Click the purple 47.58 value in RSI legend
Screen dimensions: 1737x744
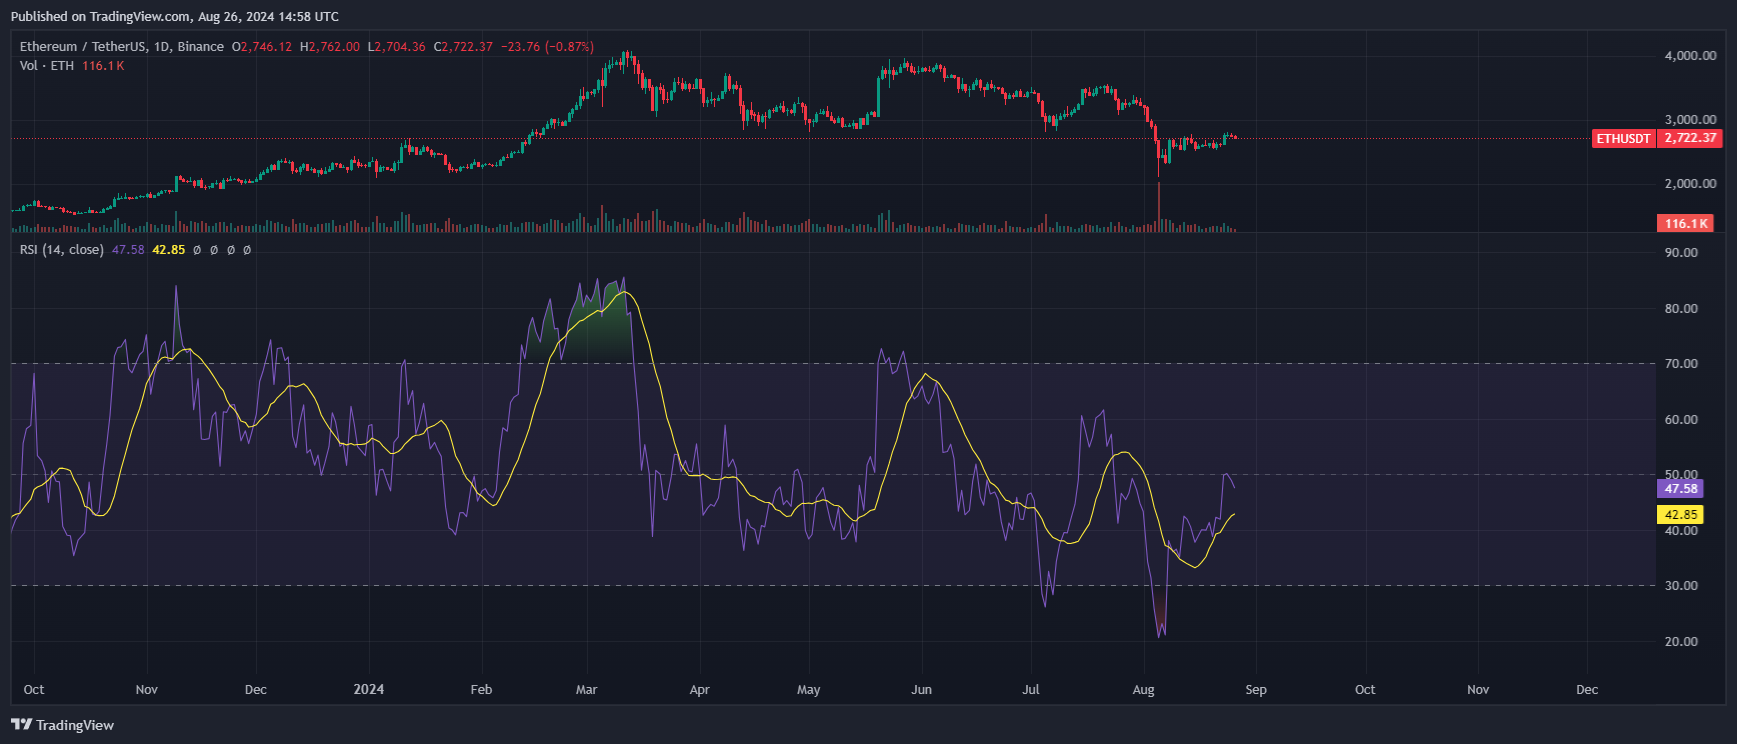click(x=128, y=250)
